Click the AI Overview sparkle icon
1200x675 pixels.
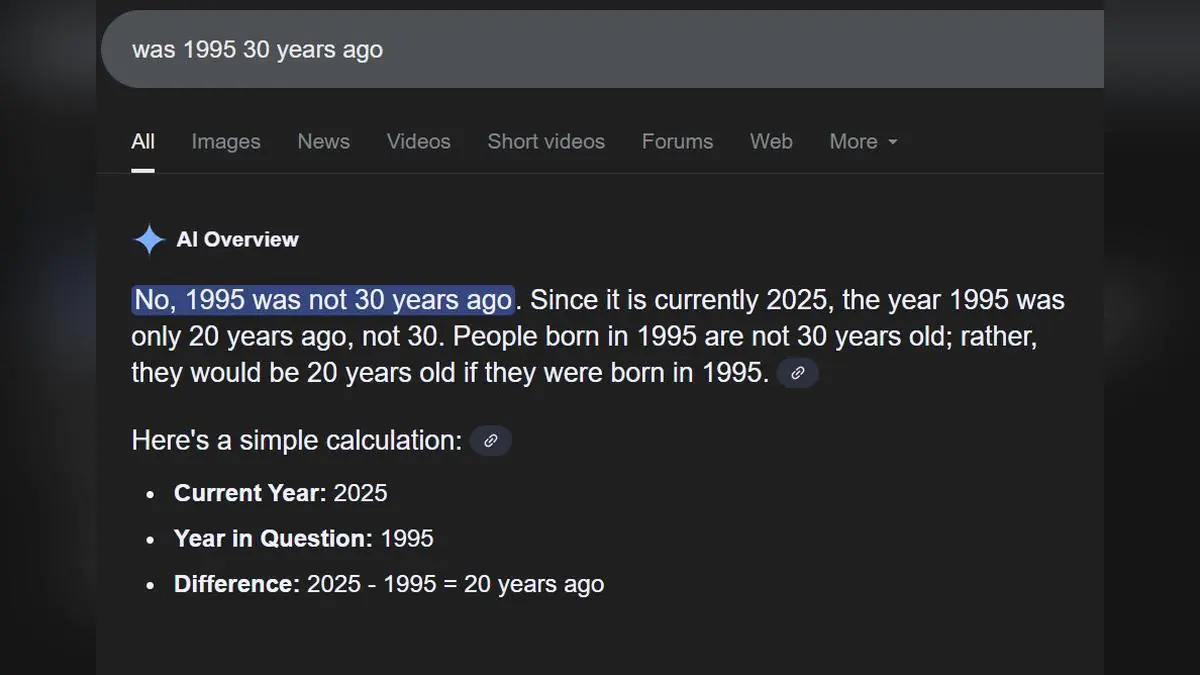[149, 240]
